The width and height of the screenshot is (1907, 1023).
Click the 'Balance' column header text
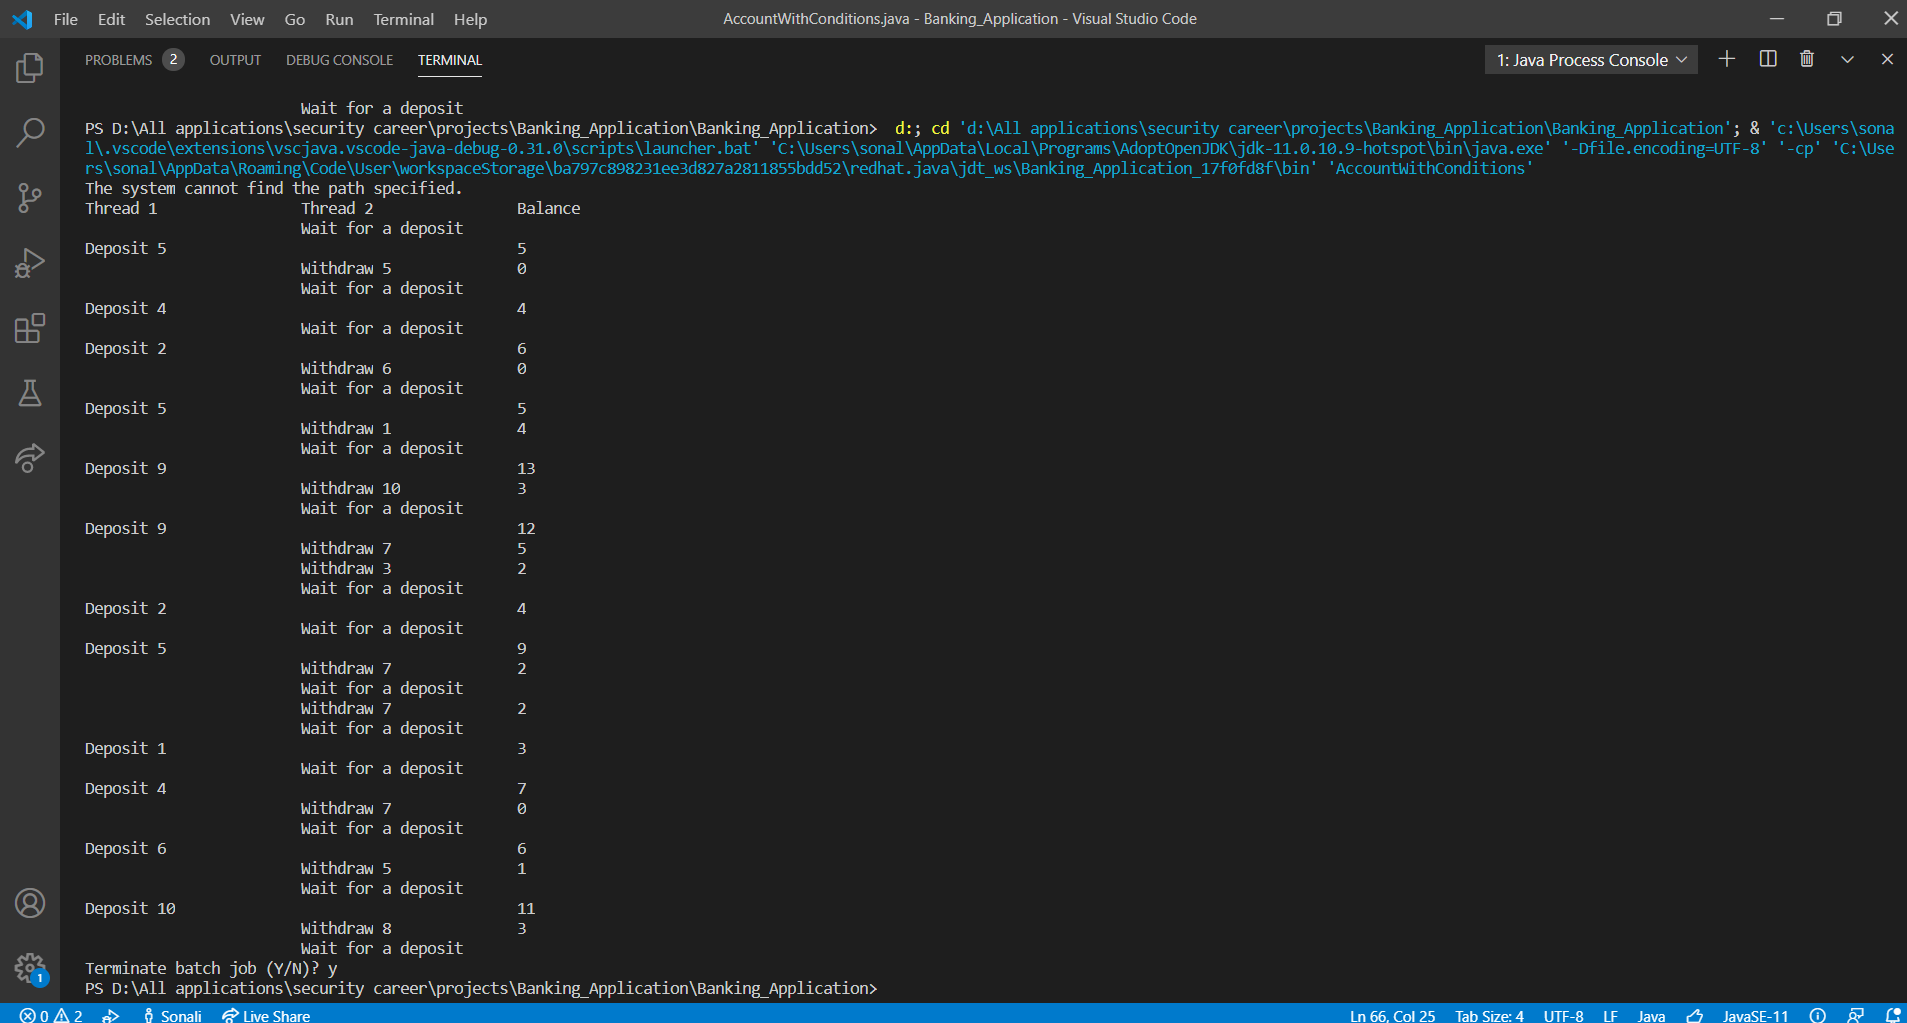[x=548, y=208]
